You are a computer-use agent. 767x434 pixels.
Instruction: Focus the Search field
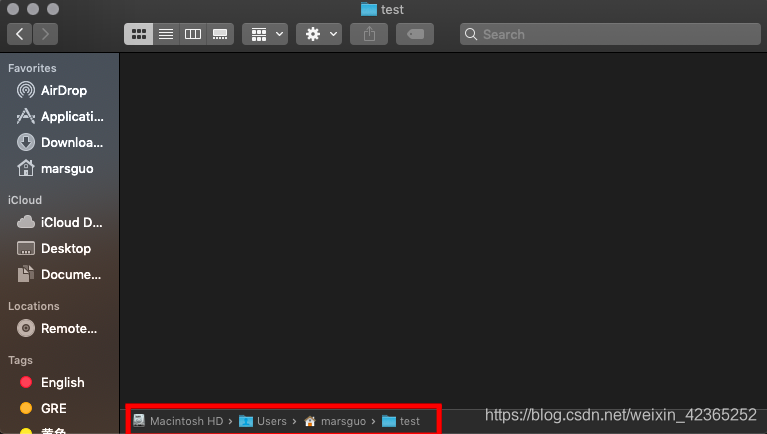(610, 34)
